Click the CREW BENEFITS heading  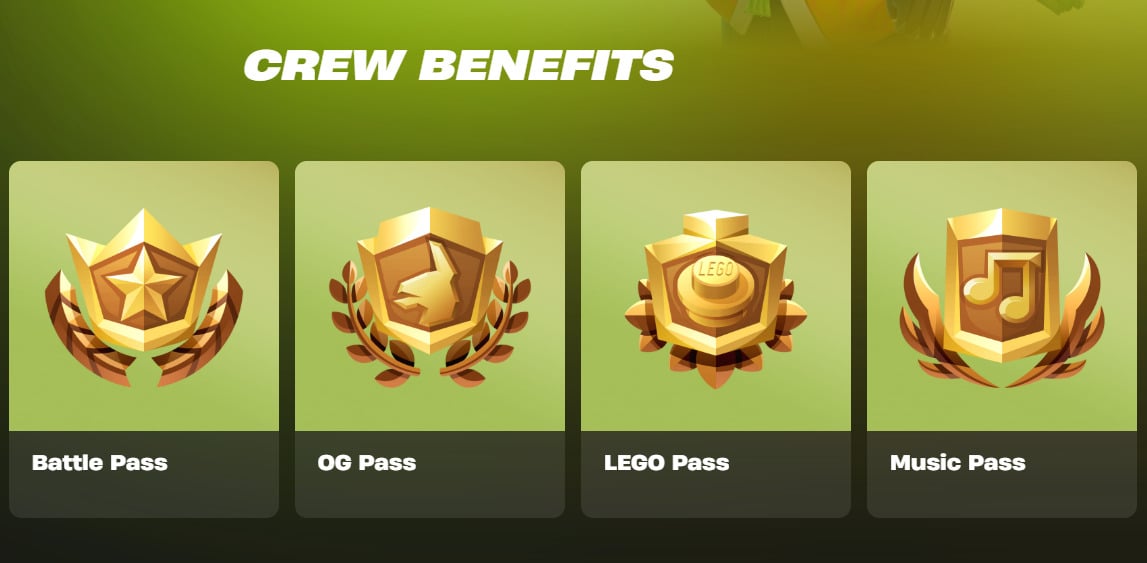[459, 65]
